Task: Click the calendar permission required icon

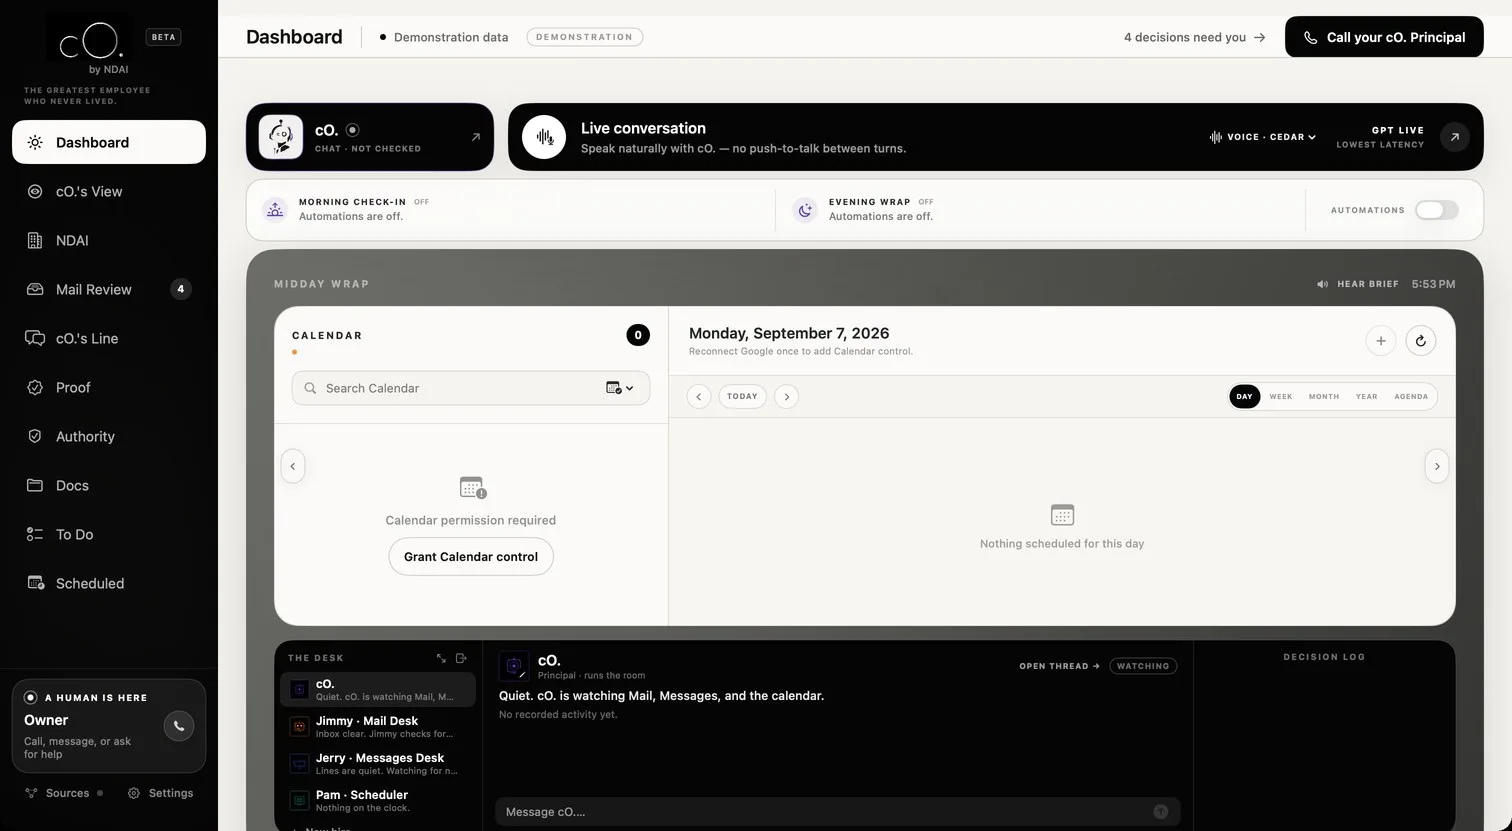Action: pyautogui.click(x=472, y=487)
